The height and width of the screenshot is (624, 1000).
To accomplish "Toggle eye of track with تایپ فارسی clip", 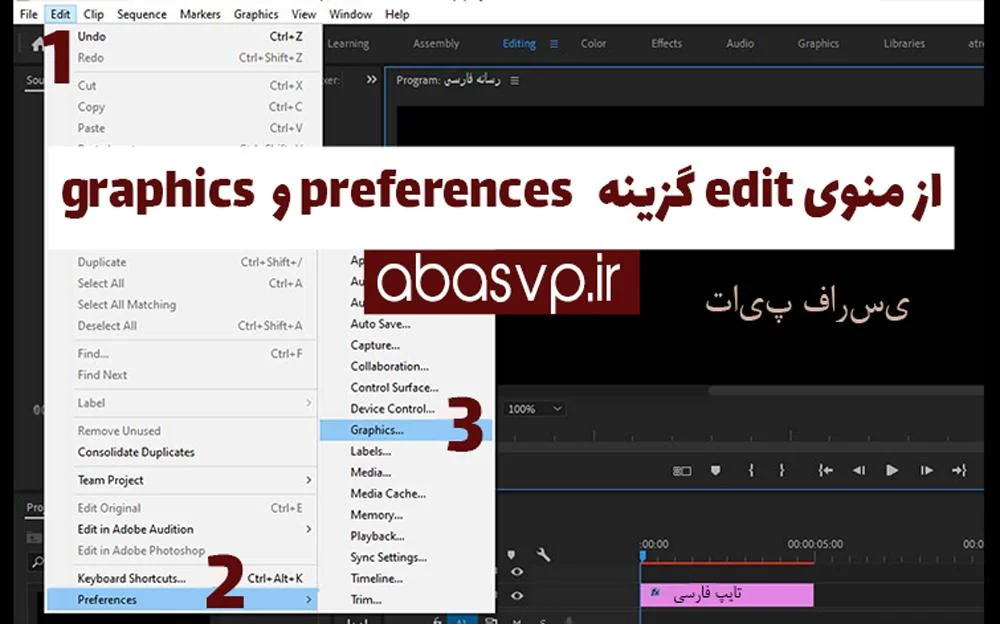I will pos(517,595).
